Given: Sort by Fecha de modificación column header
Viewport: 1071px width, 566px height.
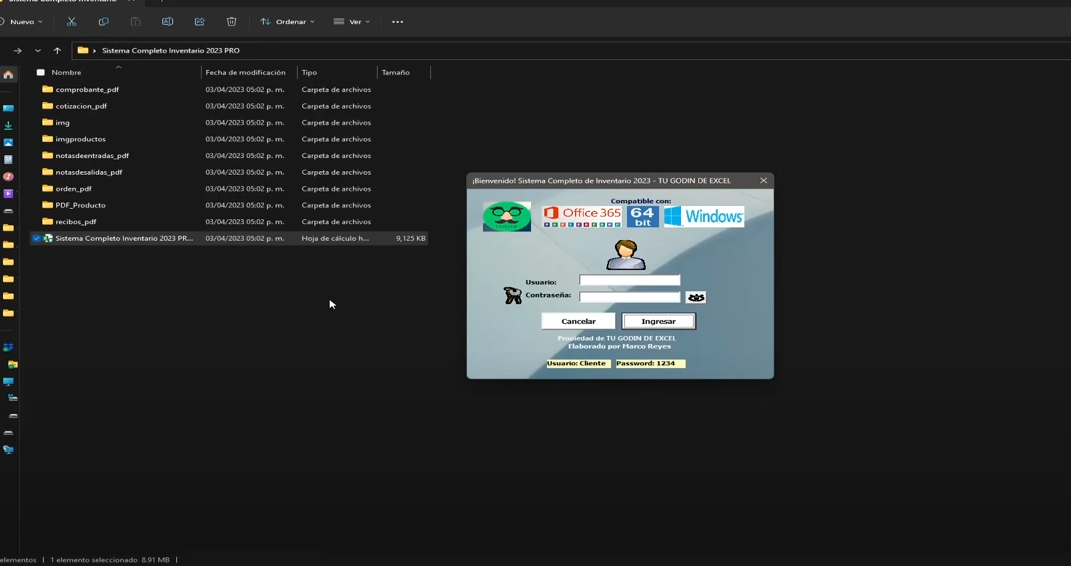Looking at the screenshot, I should pyautogui.click(x=245, y=72).
